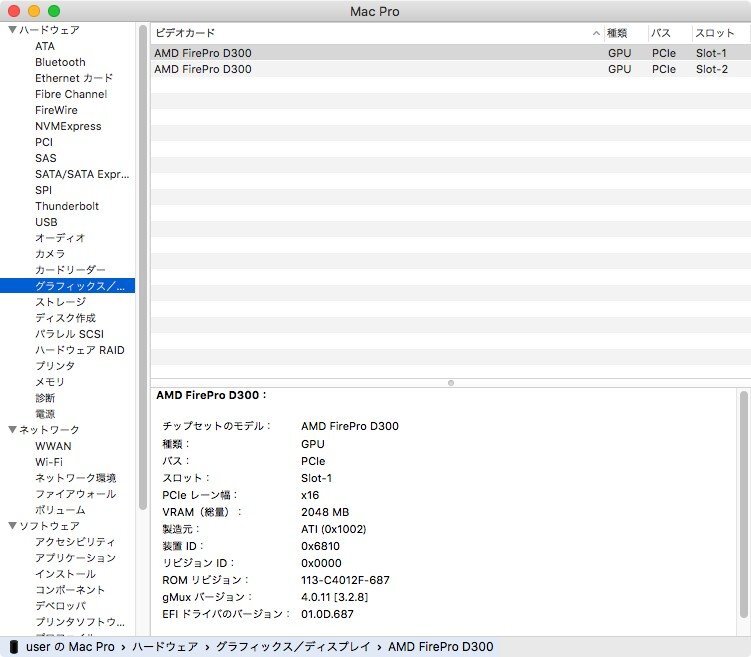Select アプリケーション in the sidebar

[x=76, y=558]
